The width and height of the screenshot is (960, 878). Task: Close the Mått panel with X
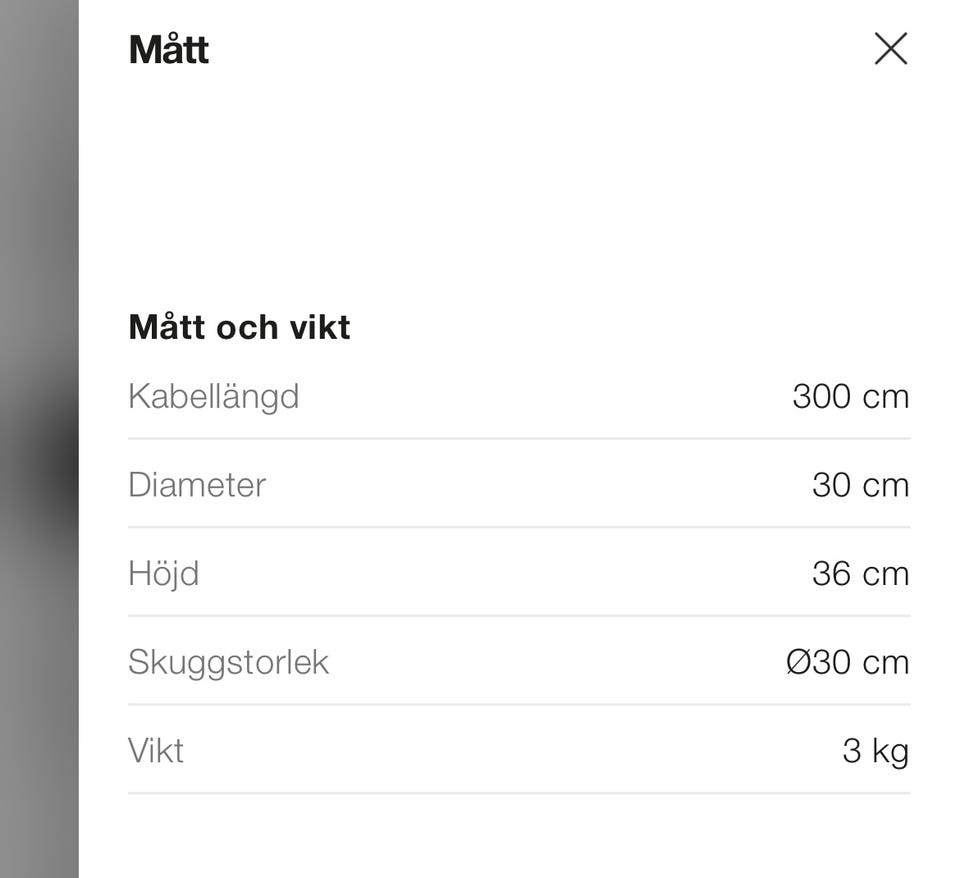pos(890,49)
